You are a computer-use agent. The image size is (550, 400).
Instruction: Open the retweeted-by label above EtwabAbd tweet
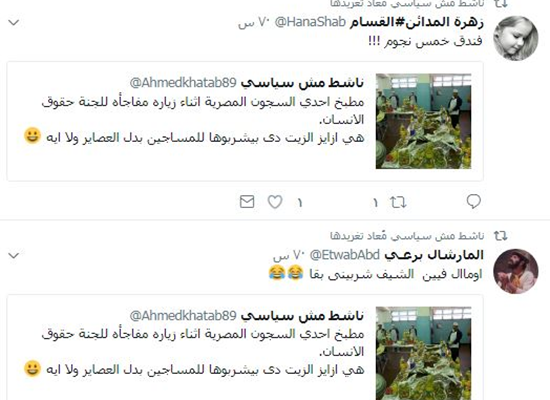pos(407,236)
